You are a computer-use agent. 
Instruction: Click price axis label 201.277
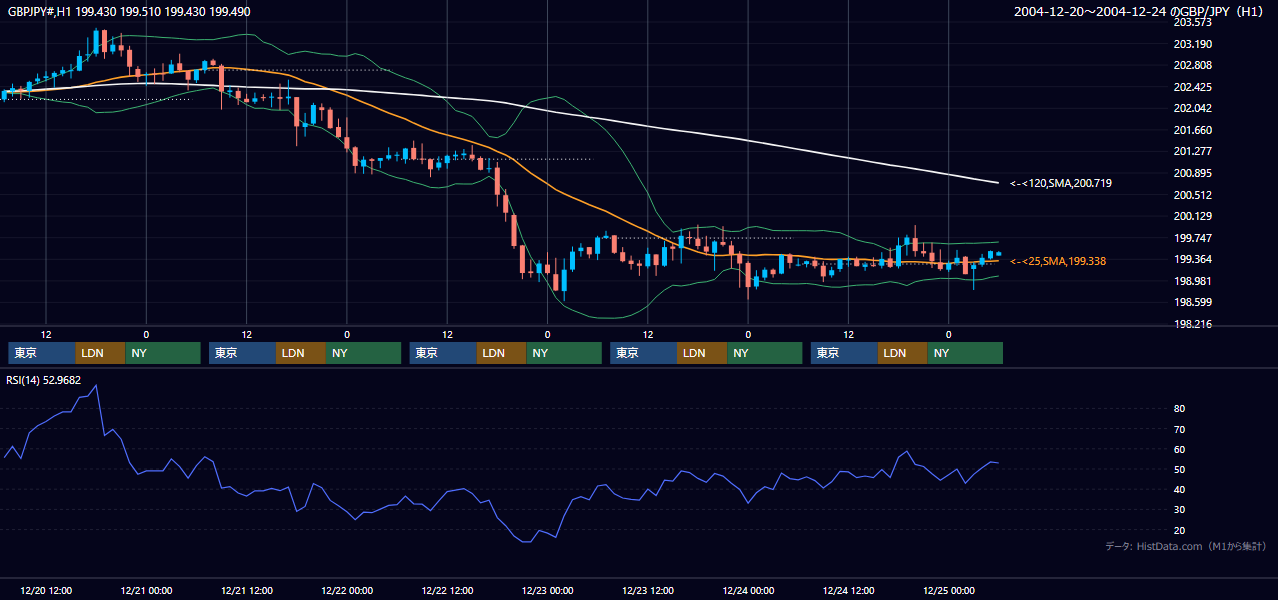coord(1192,151)
